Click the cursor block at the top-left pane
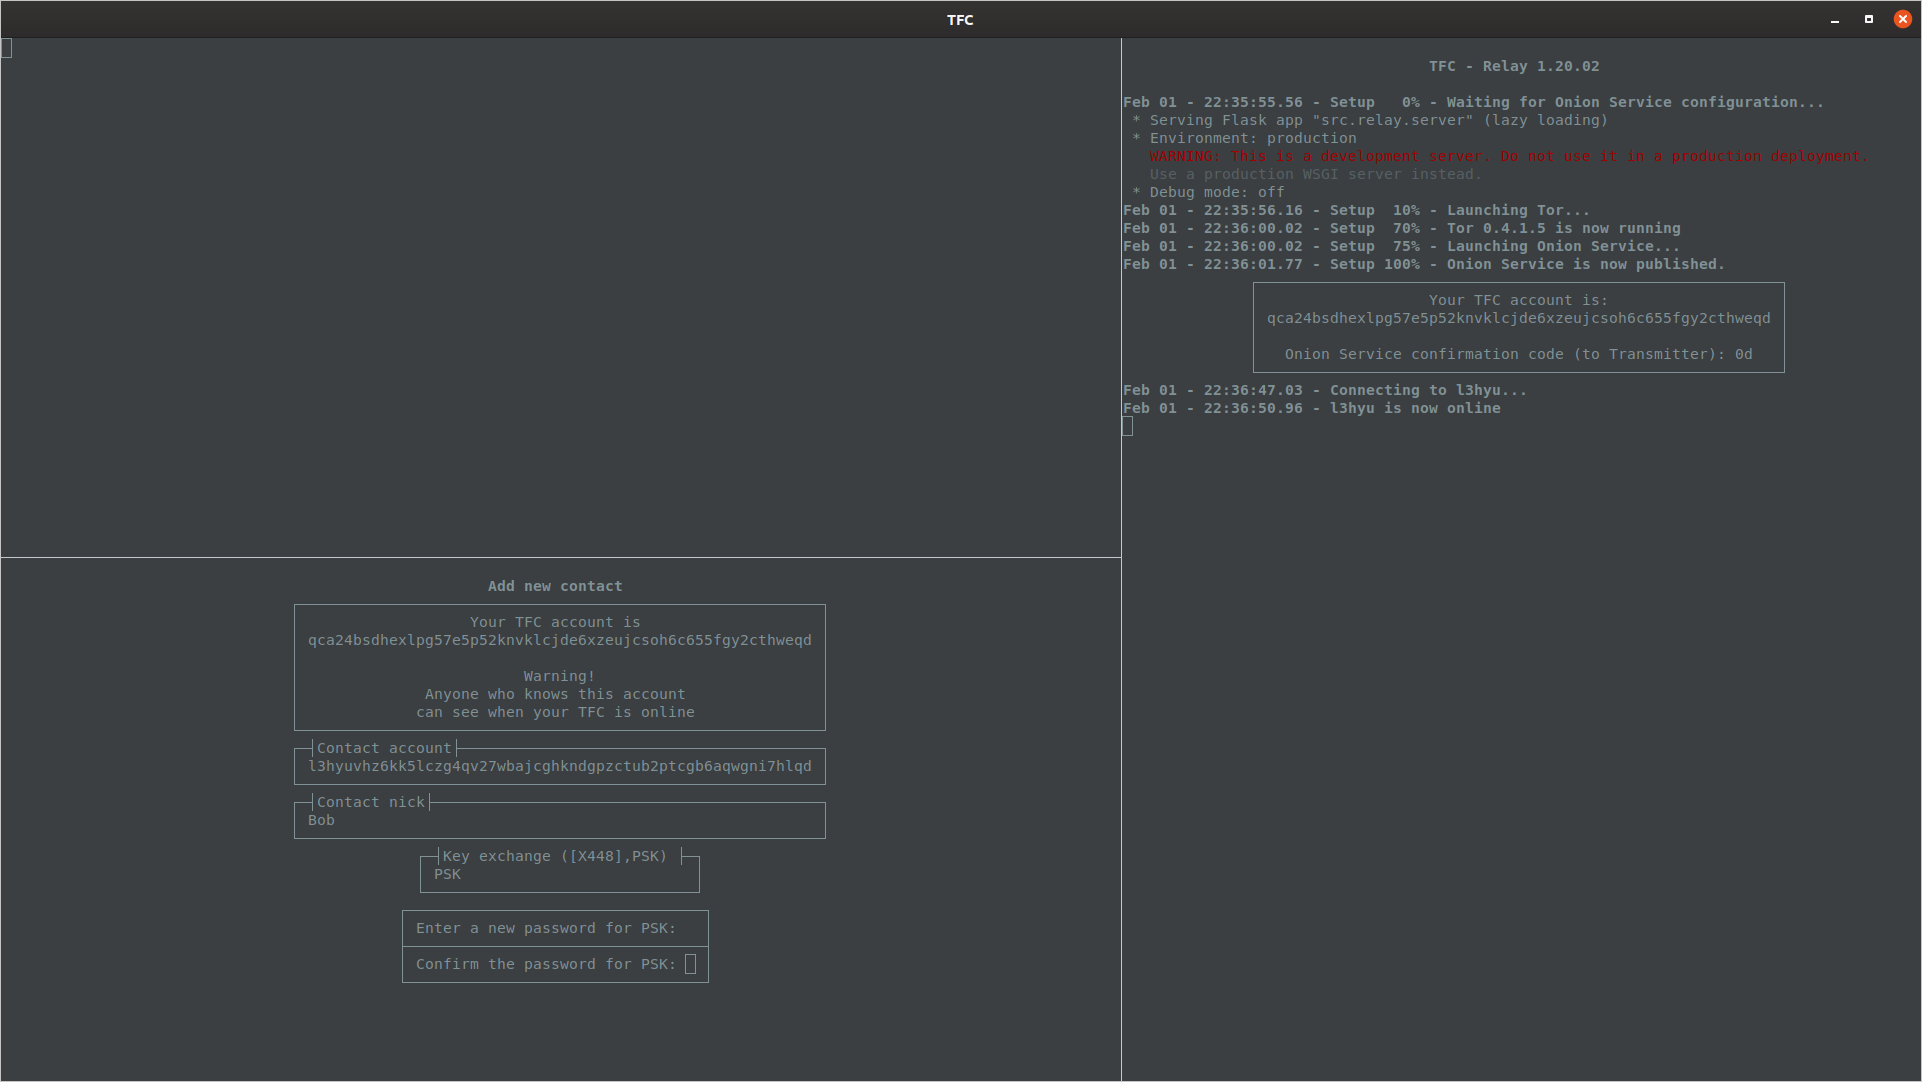The width and height of the screenshot is (1922, 1082). [x=6, y=48]
